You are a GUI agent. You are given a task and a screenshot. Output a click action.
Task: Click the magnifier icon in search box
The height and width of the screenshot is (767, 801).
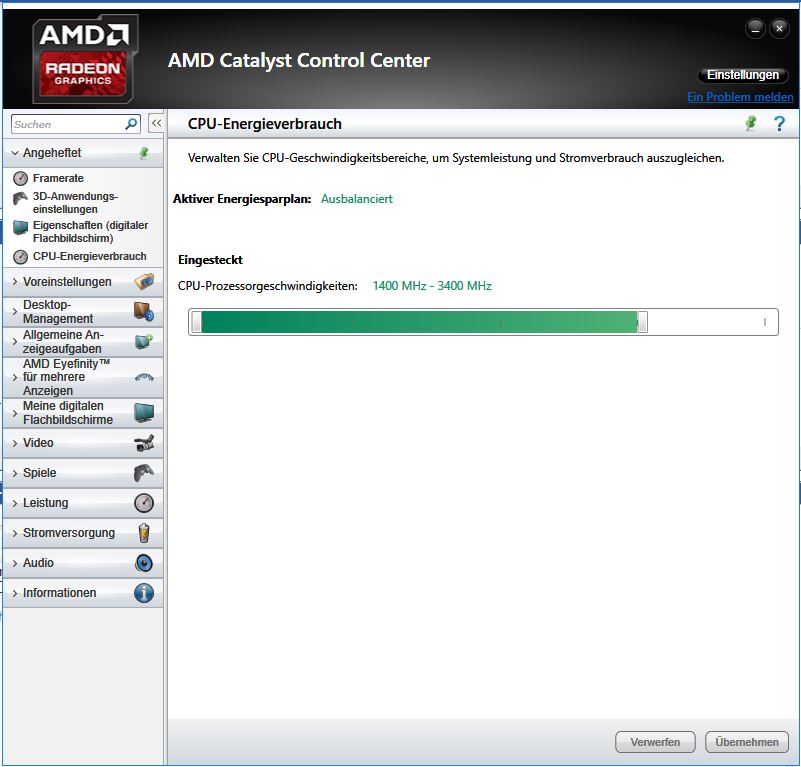click(131, 124)
